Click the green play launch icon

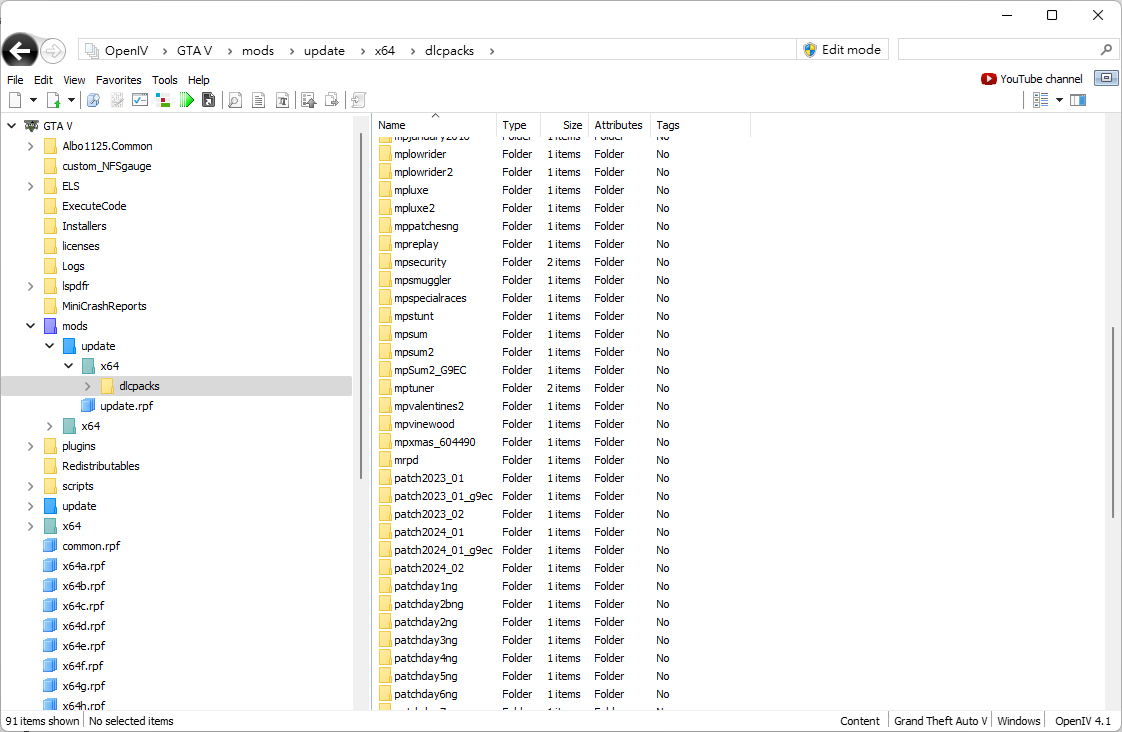(x=187, y=100)
